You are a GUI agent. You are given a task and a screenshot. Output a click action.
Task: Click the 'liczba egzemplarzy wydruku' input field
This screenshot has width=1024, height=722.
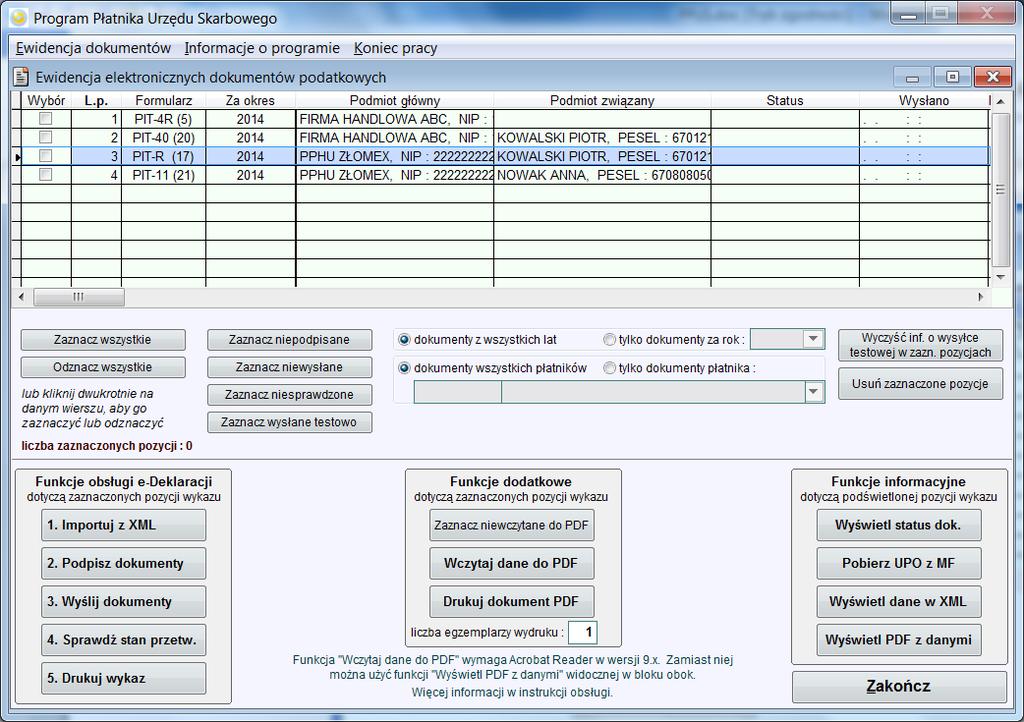583,632
